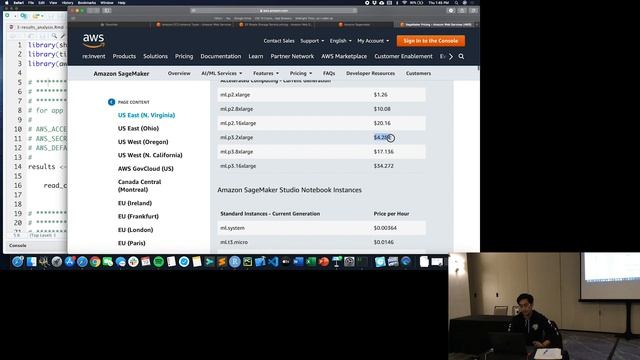This screenshot has height=360, width=640.
Task: Open Documentation in AWS navigation
Action: click(221, 56)
